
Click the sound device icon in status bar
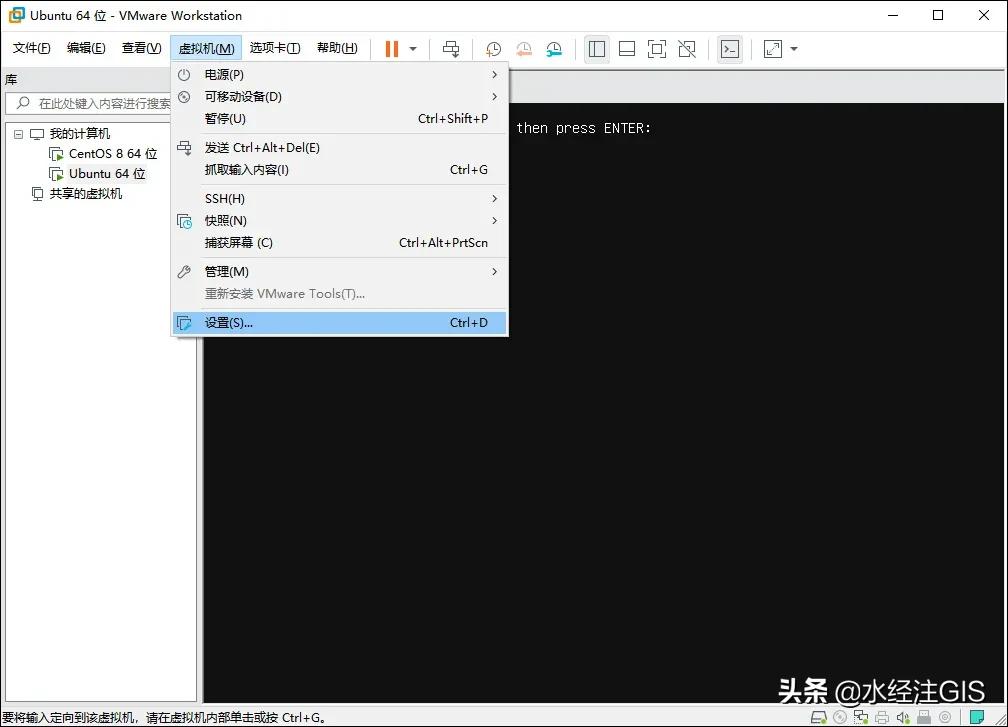[x=901, y=717]
